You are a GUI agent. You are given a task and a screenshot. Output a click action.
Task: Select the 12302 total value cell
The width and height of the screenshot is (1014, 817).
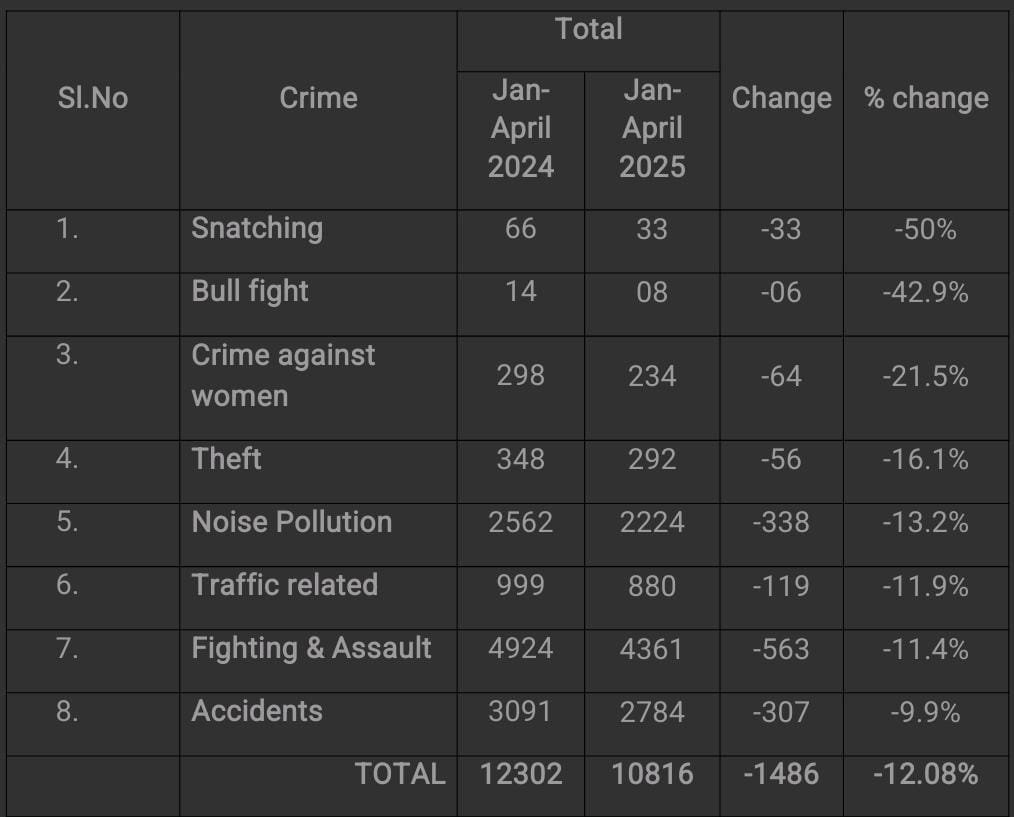click(x=521, y=773)
